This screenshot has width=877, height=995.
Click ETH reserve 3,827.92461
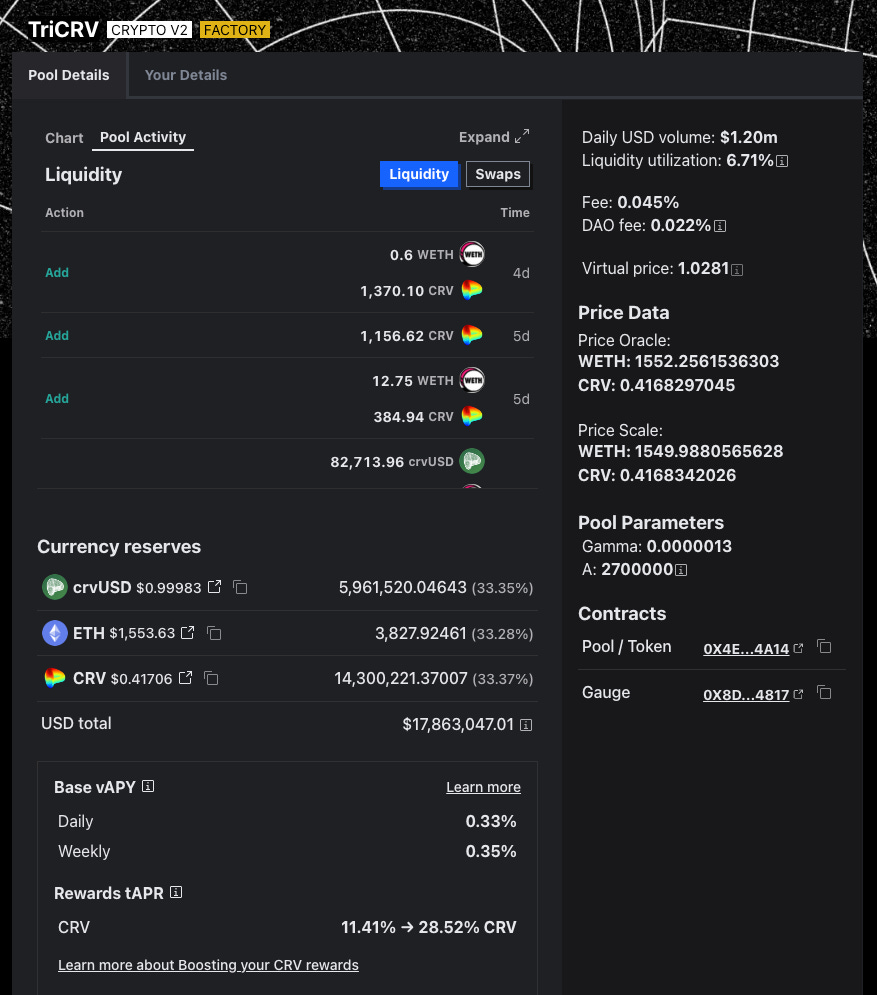[x=421, y=633]
